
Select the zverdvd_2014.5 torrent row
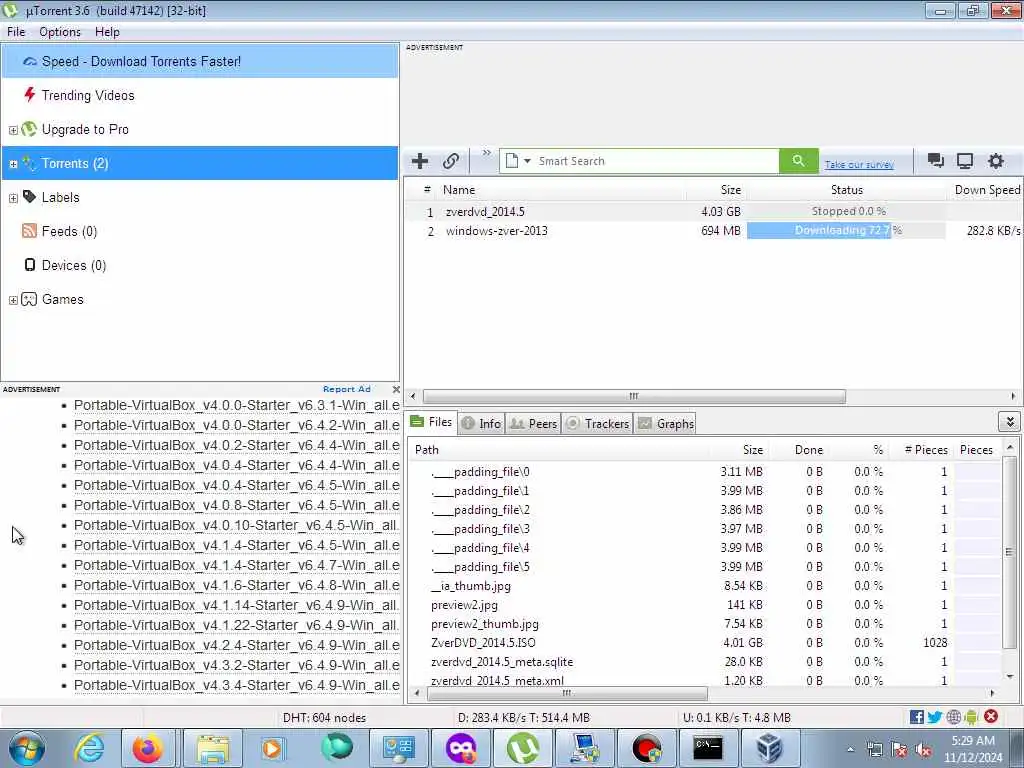[712, 212]
